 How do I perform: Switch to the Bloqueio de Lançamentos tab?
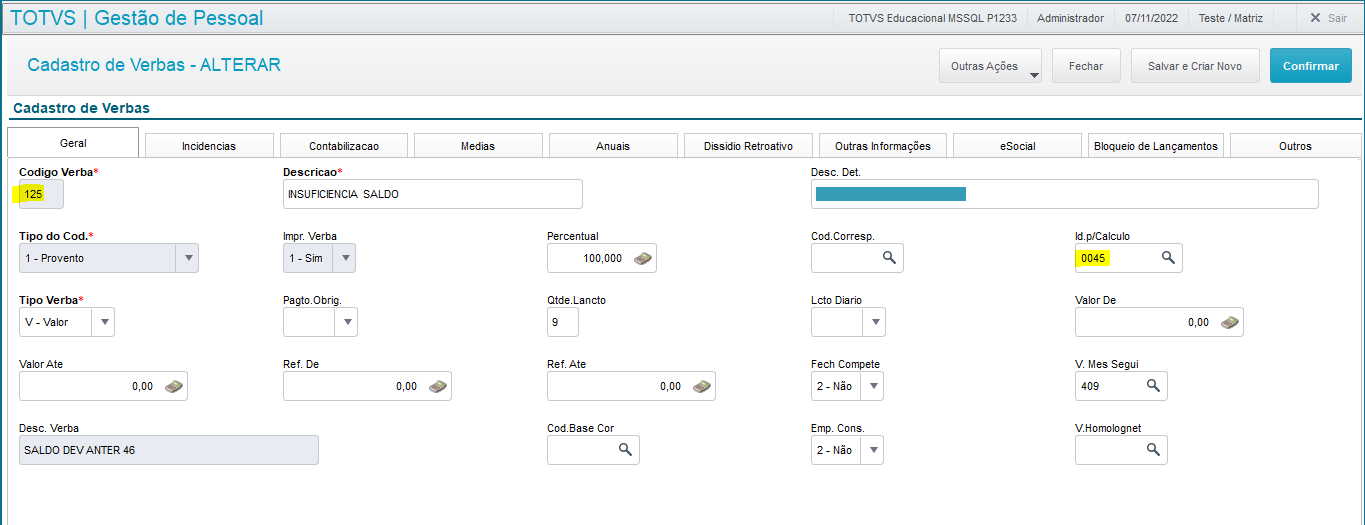coord(1156,146)
